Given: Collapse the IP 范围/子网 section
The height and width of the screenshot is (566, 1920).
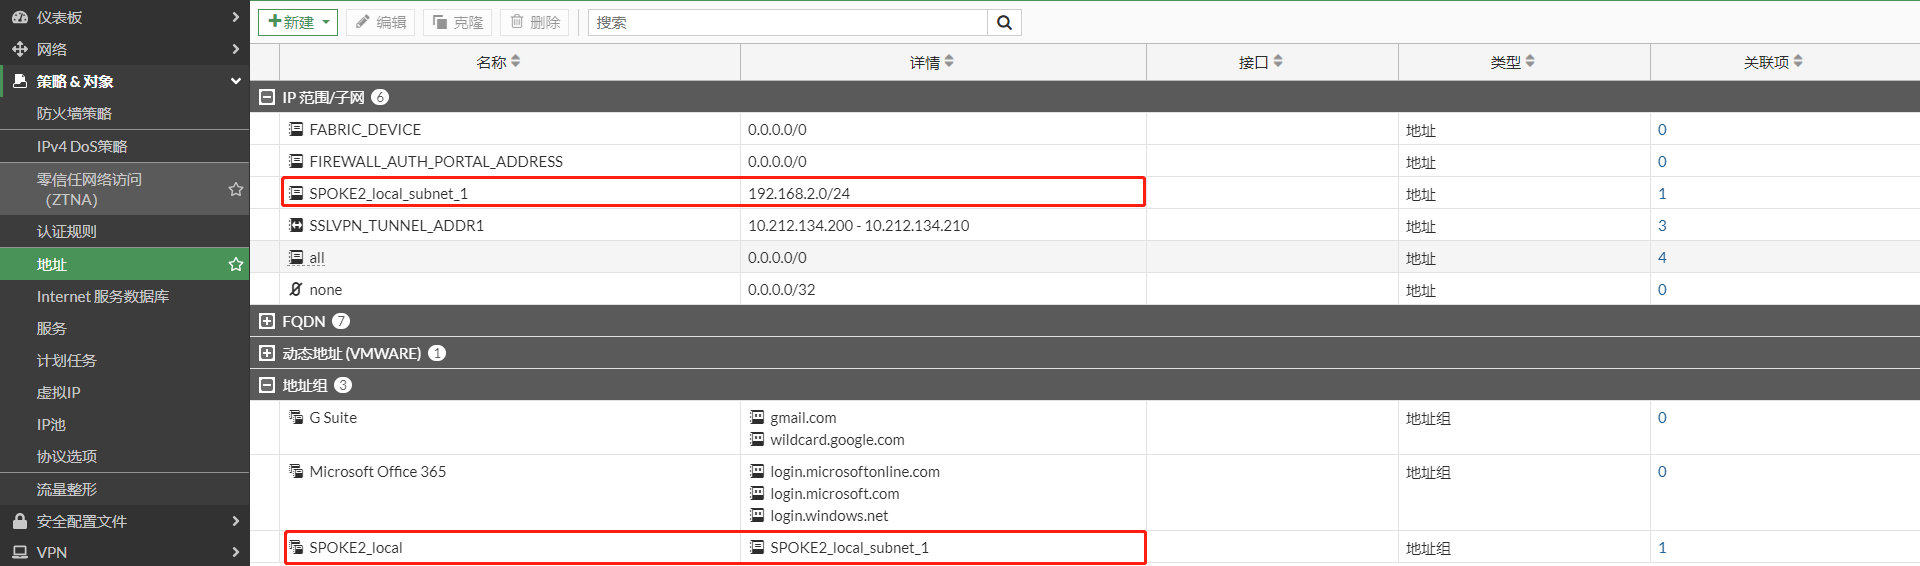Looking at the screenshot, I should 267,97.
